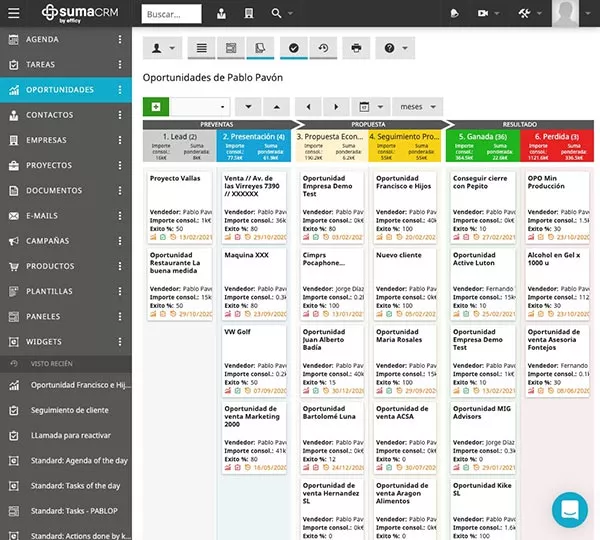The height and width of the screenshot is (540, 600).
Task: Click the notification icon left of camera
Action: [454, 14]
